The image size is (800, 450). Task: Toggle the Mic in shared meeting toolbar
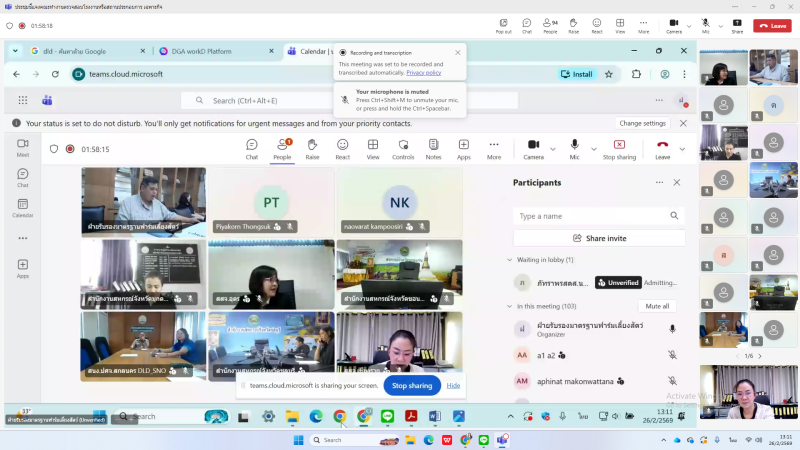(574, 147)
